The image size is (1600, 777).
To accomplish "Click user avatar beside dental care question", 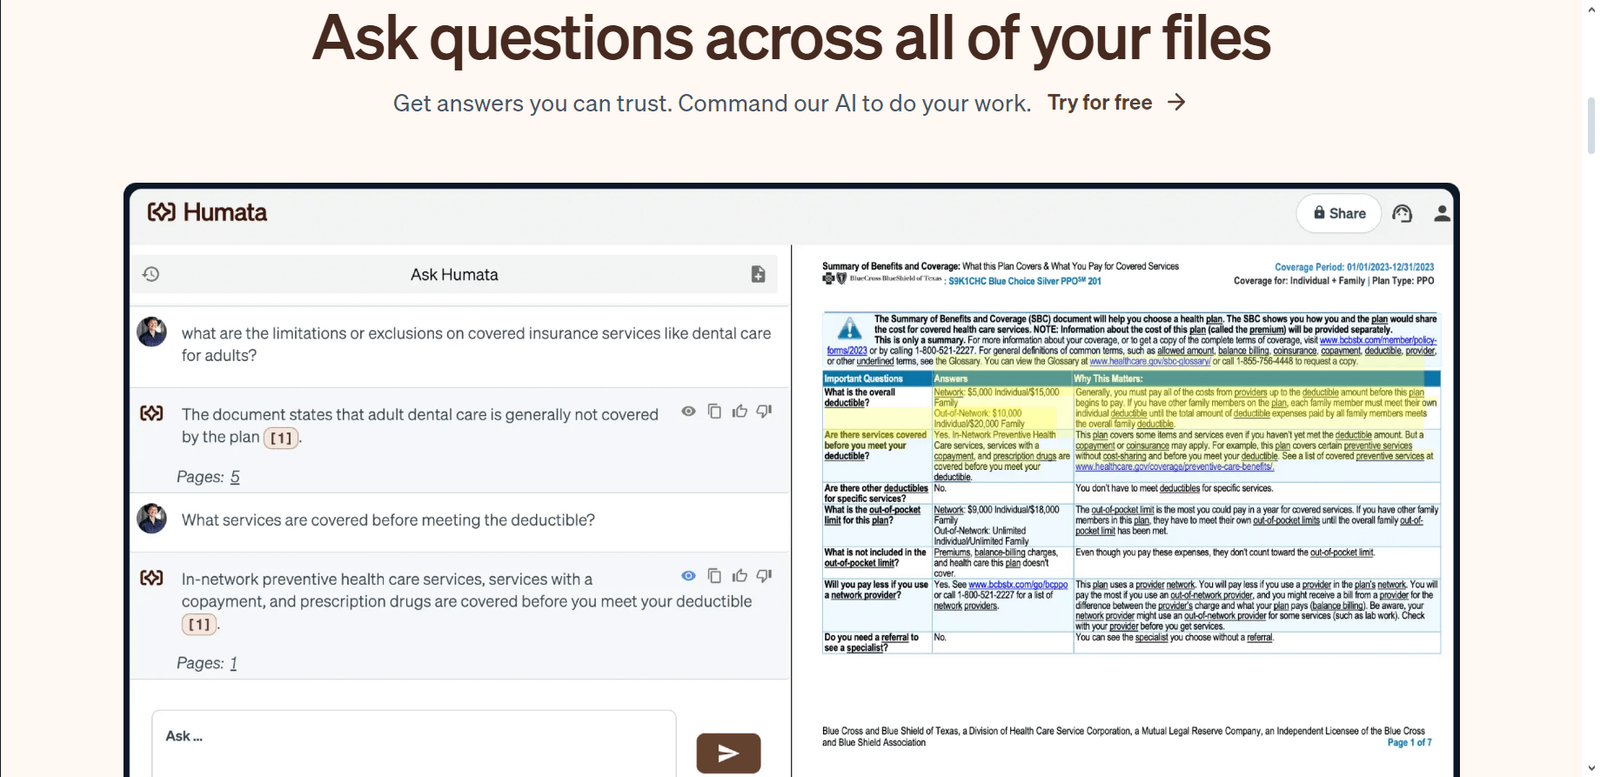I will [152, 332].
